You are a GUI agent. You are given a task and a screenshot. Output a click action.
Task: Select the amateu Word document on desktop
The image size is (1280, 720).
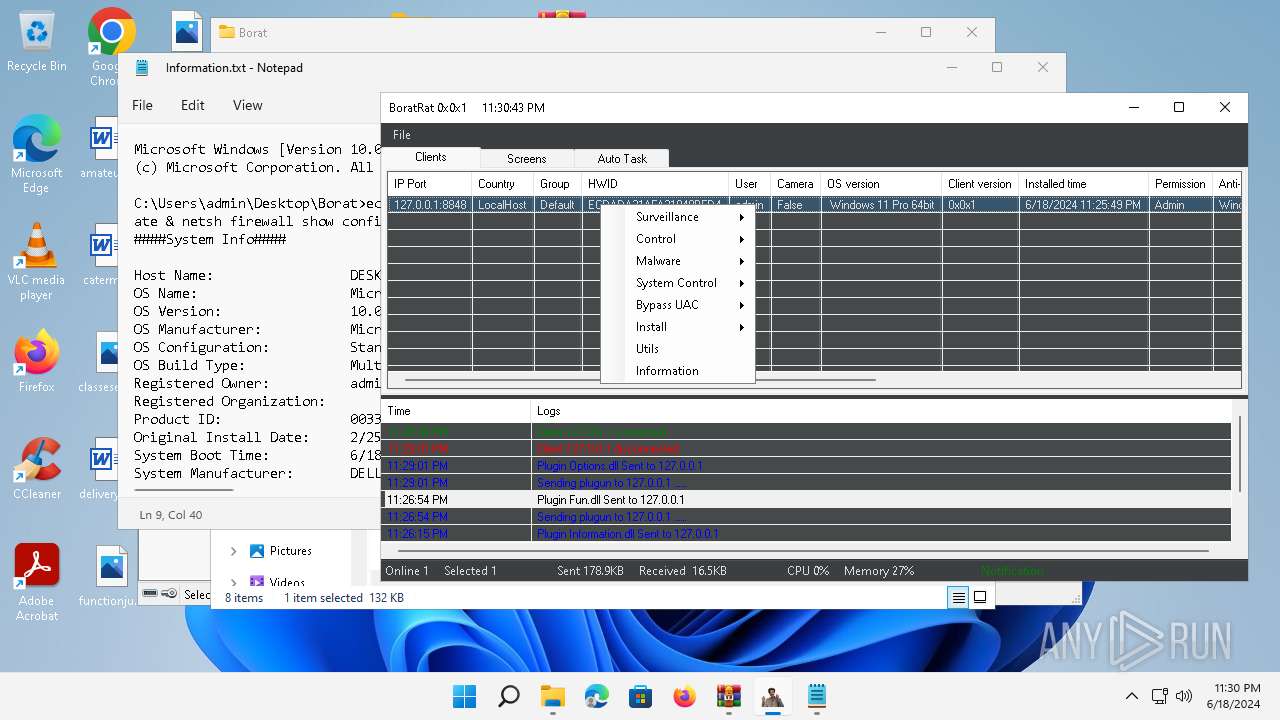pos(102,148)
